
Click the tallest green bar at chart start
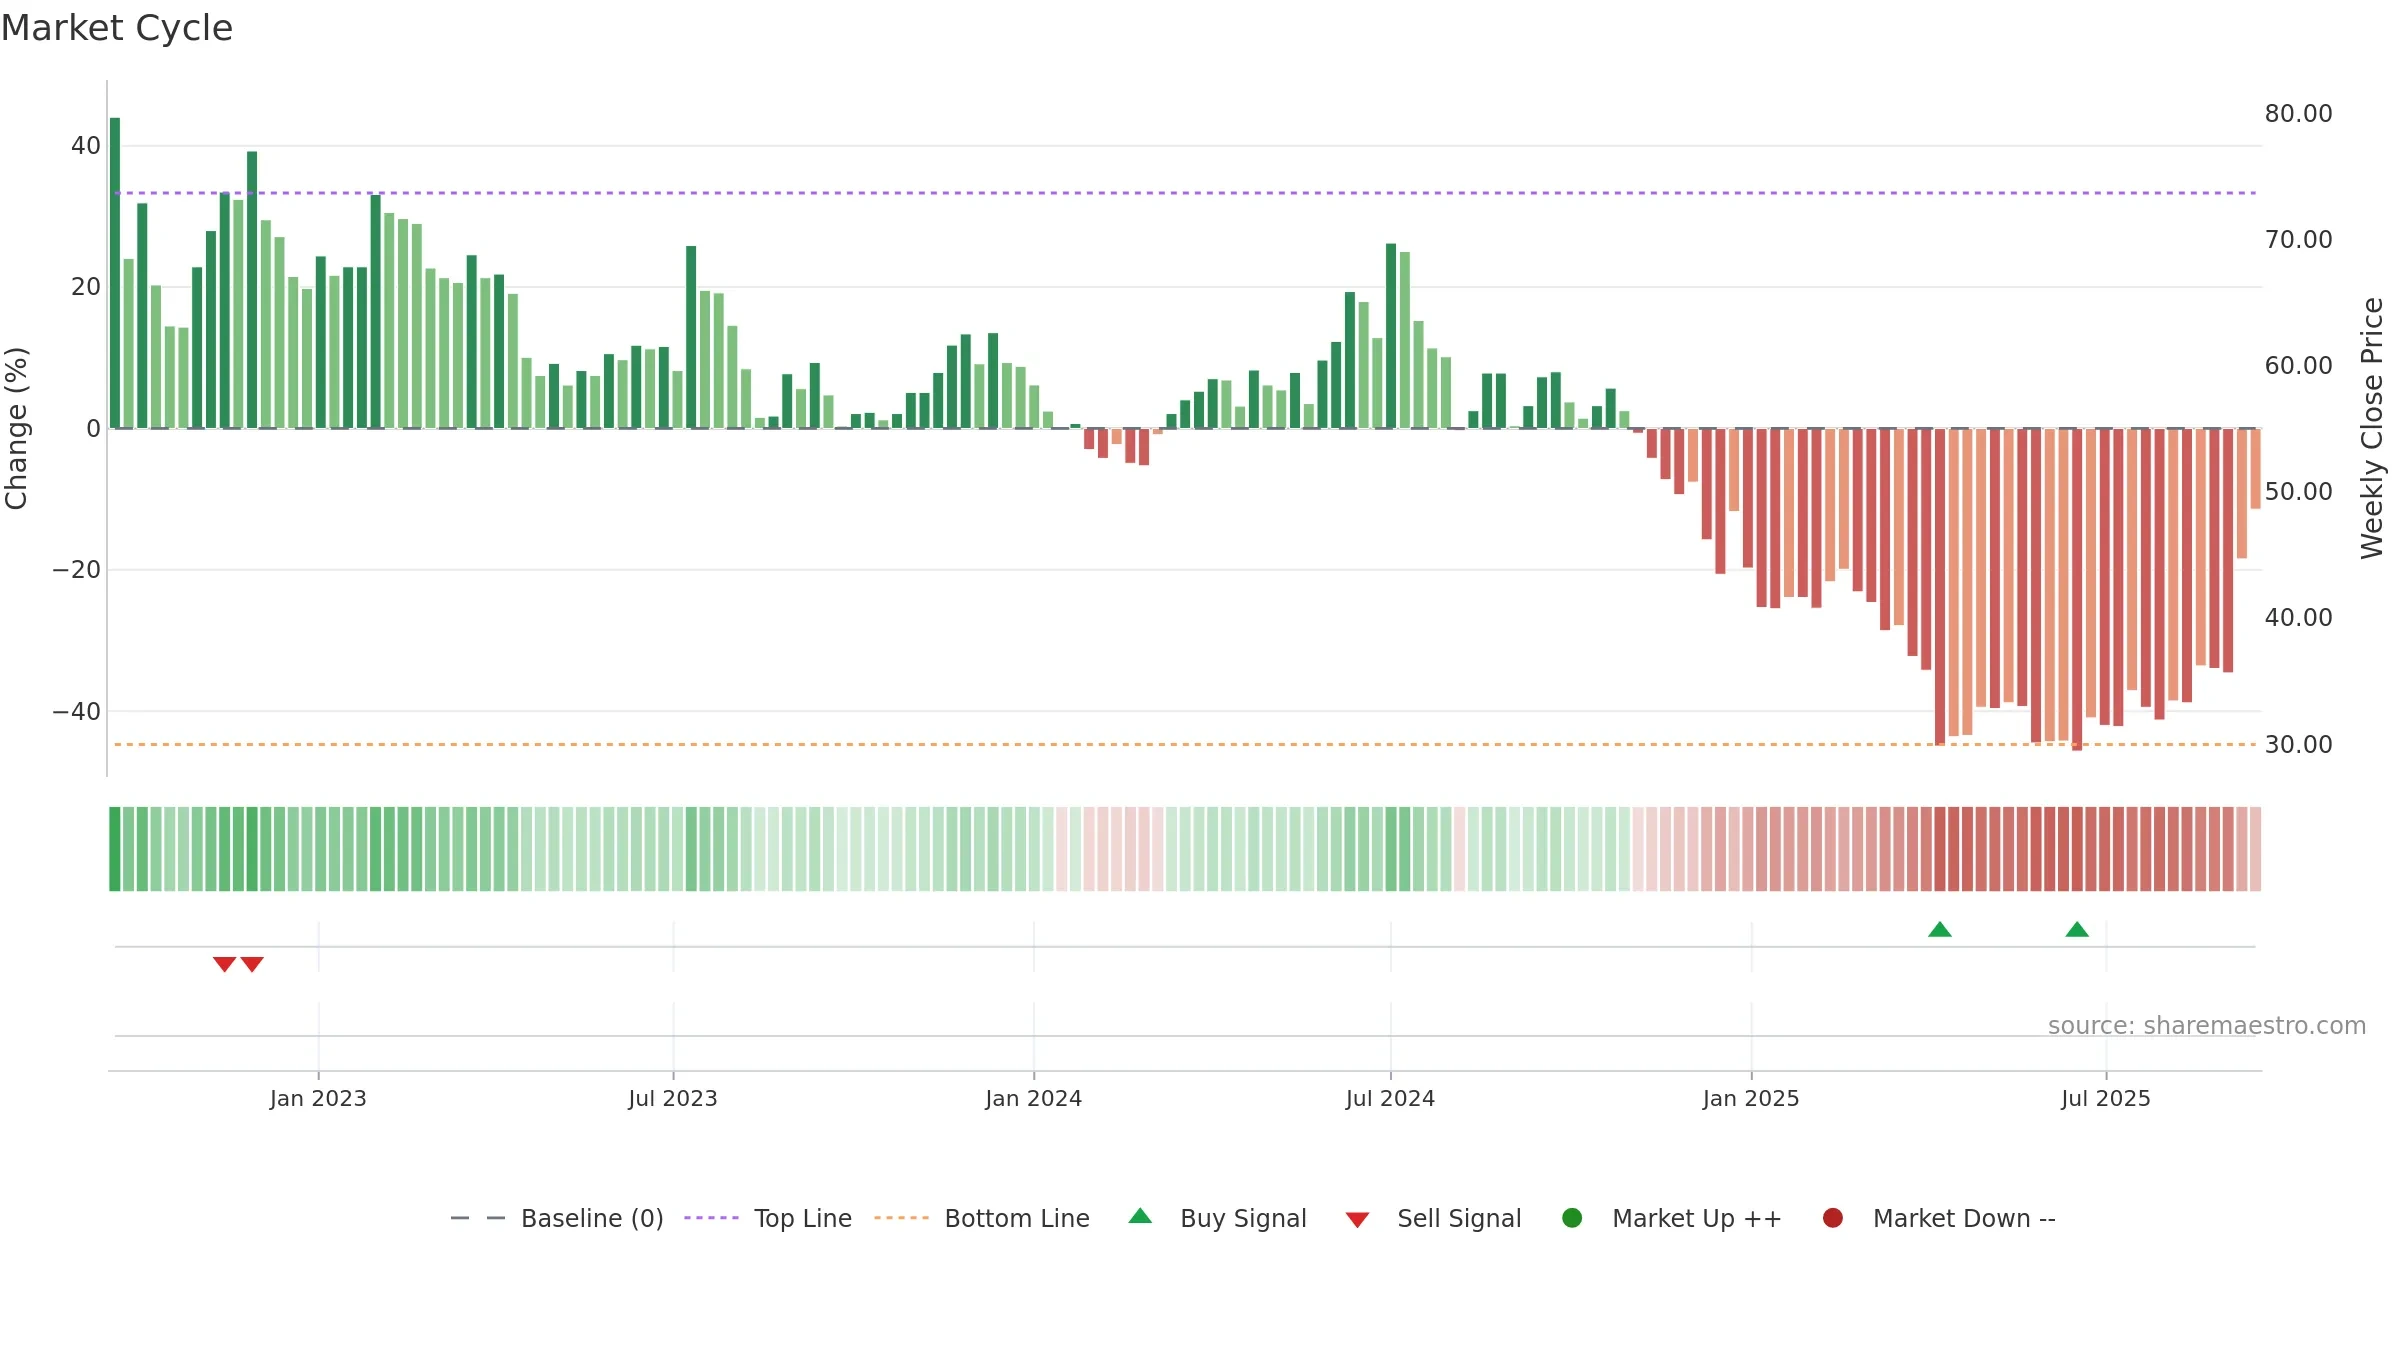coord(115,273)
